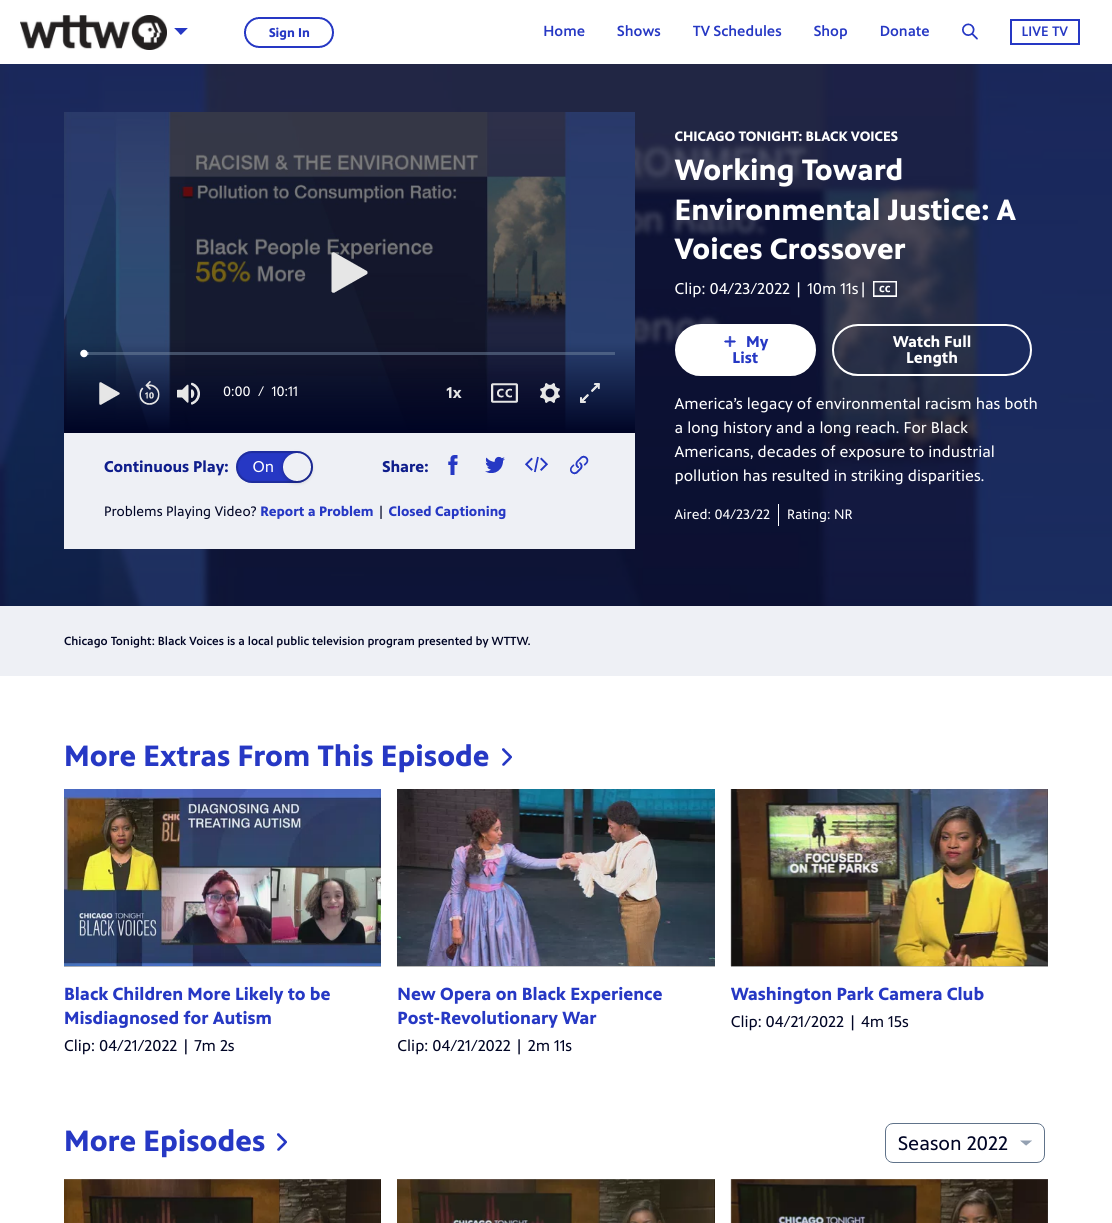1112x1223 pixels.
Task: Open the Home menu item
Action: click(x=564, y=31)
